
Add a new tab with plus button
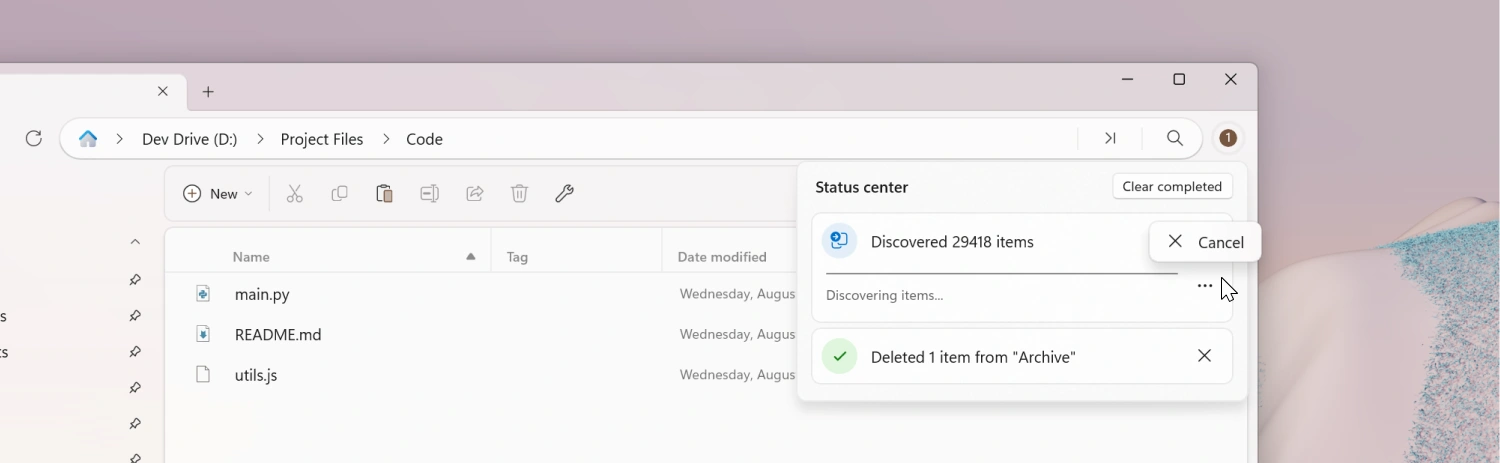point(208,92)
